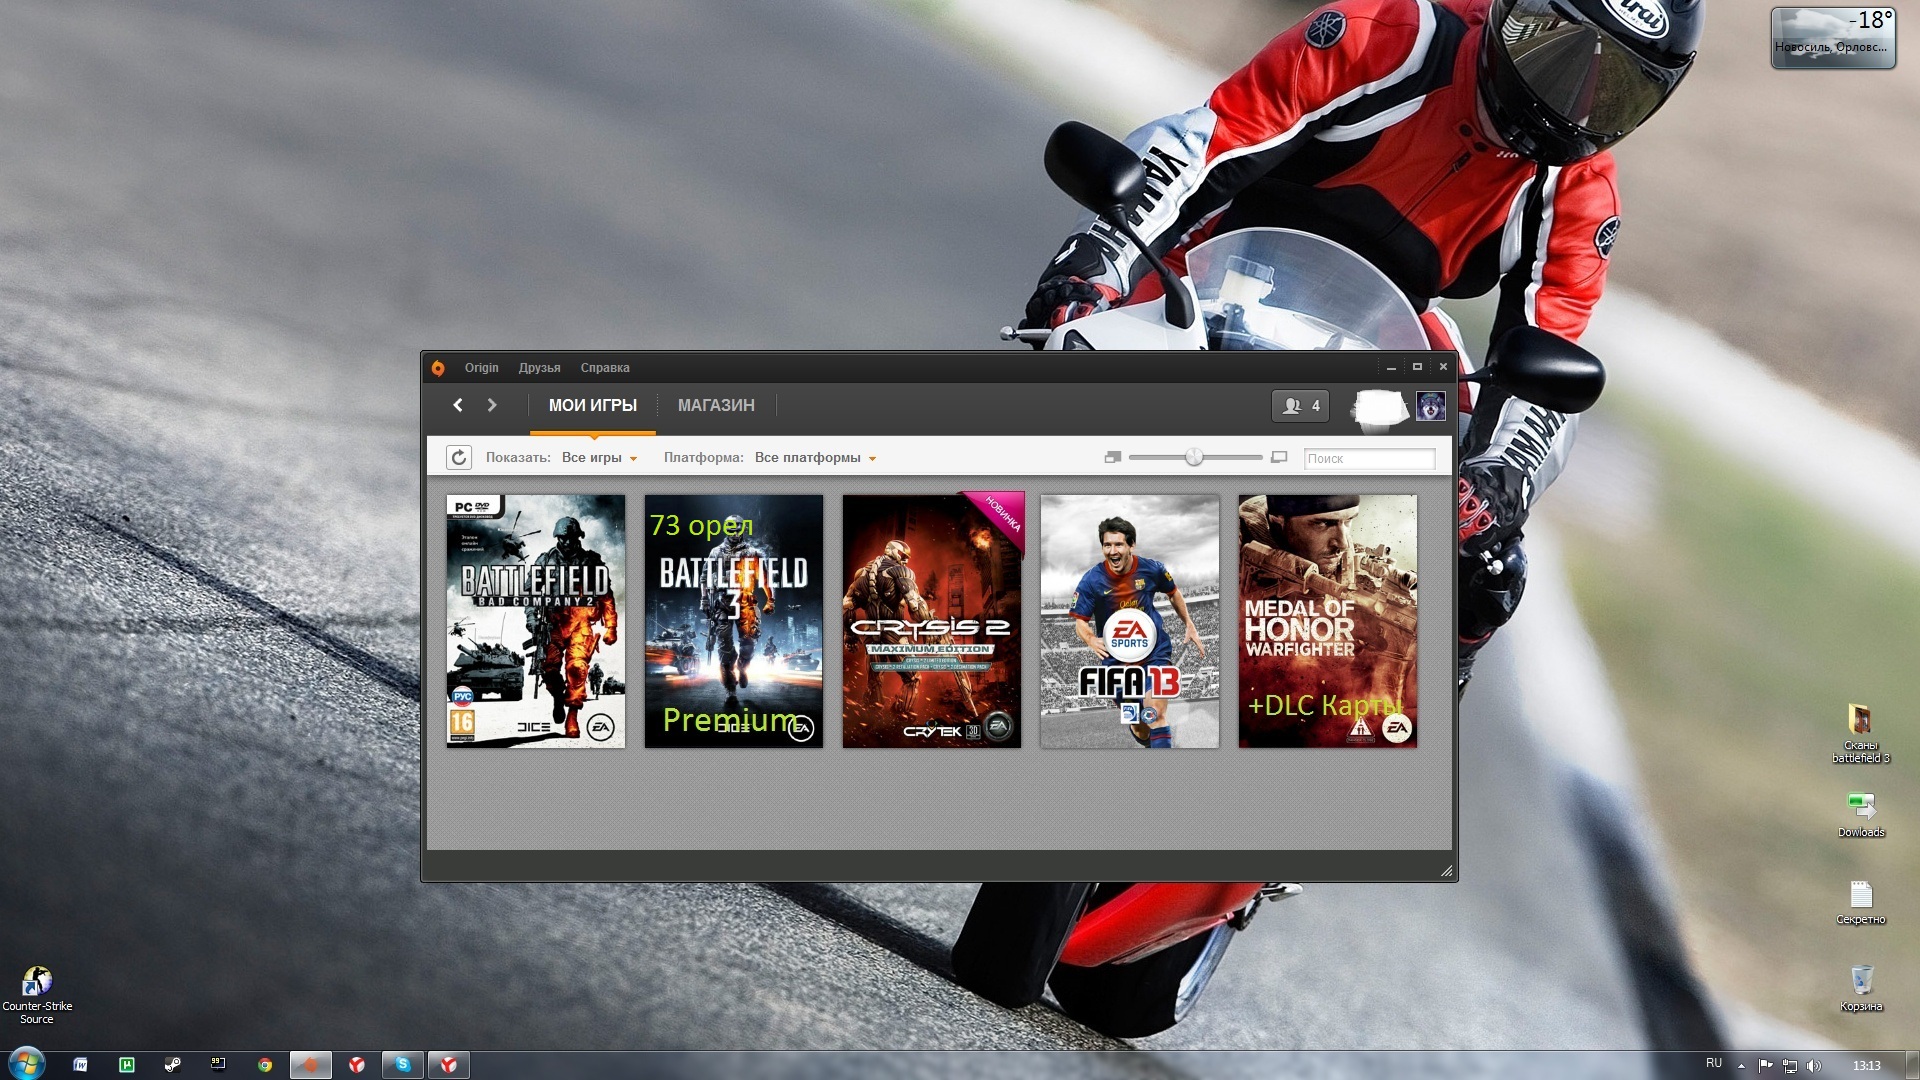
Task: Click the network tray icon
Action: click(1790, 1065)
